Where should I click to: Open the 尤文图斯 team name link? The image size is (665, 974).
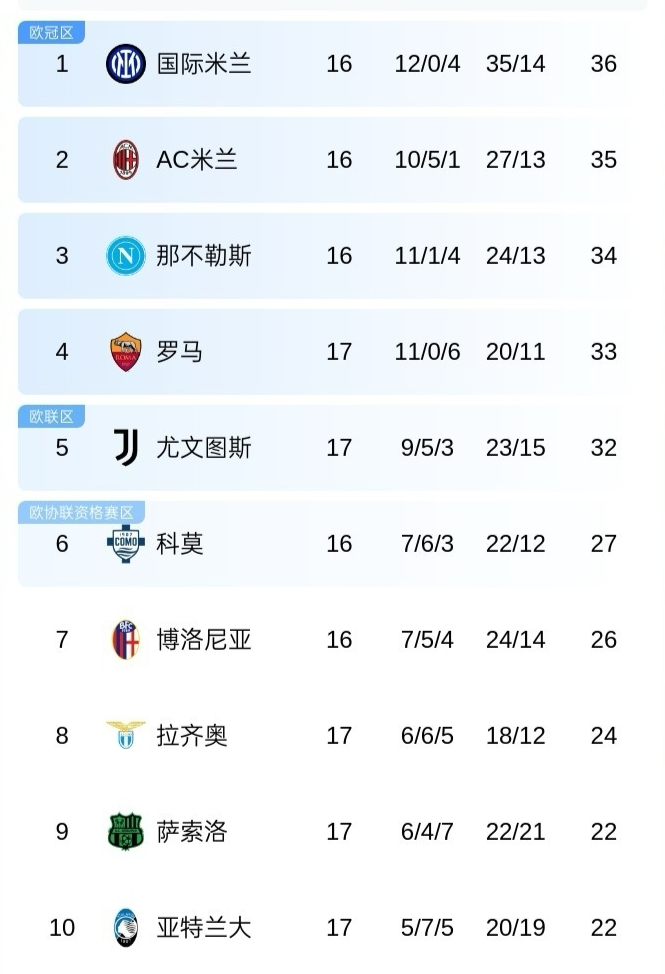[x=204, y=447]
